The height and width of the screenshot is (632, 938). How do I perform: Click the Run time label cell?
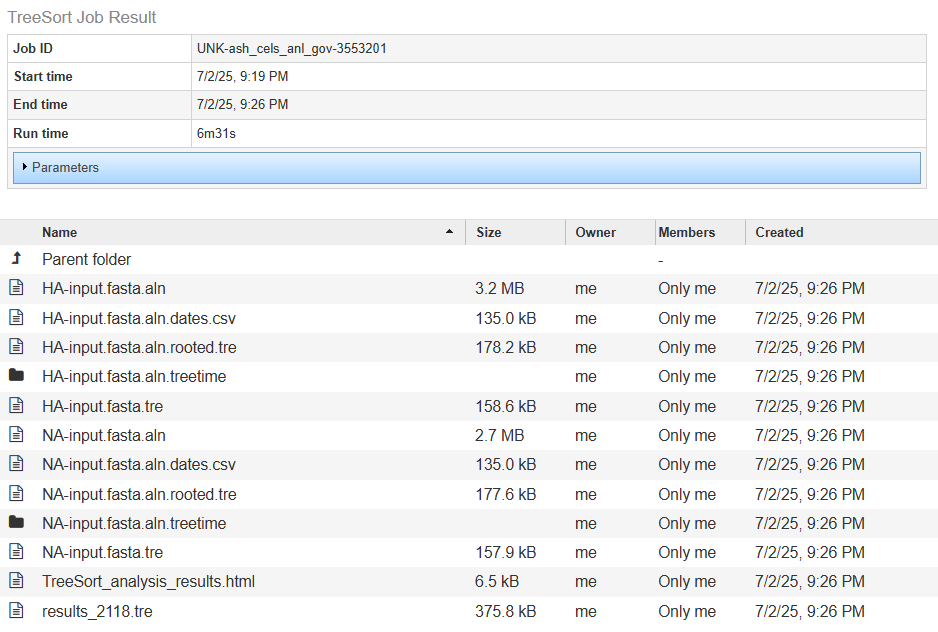pos(99,133)
